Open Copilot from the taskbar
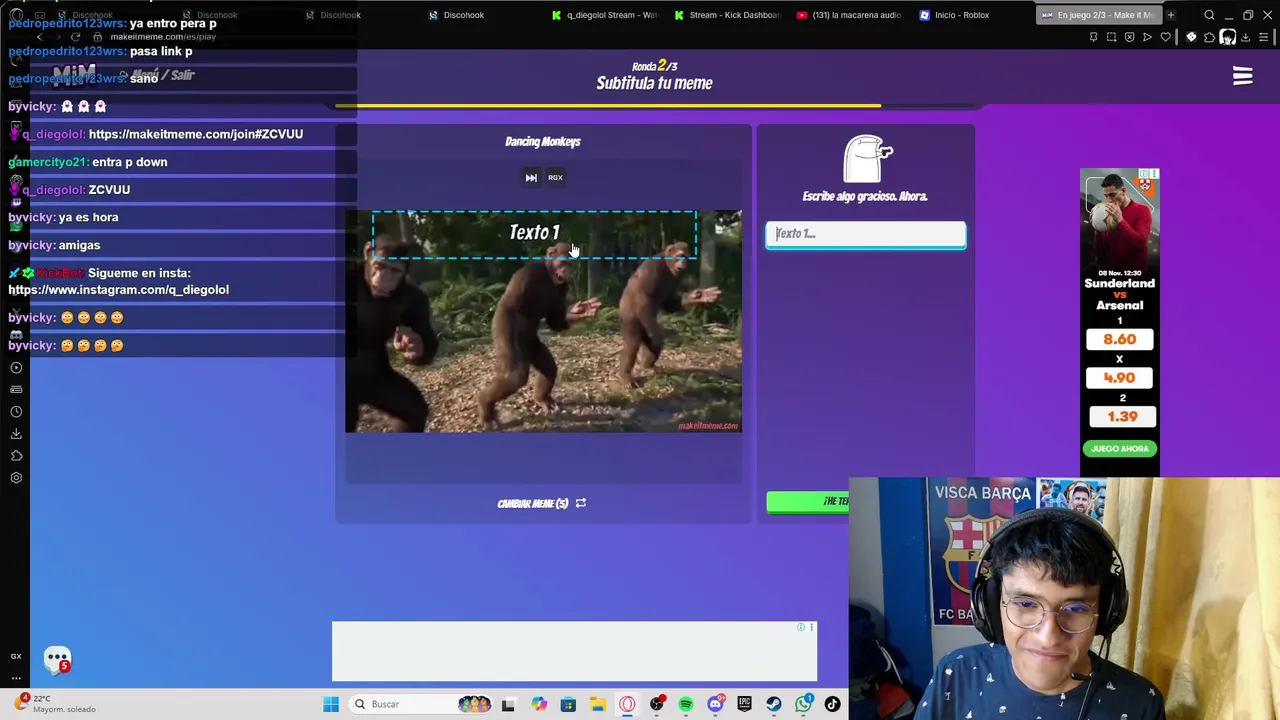This screenshot has height=720, width=1280. 539,704
